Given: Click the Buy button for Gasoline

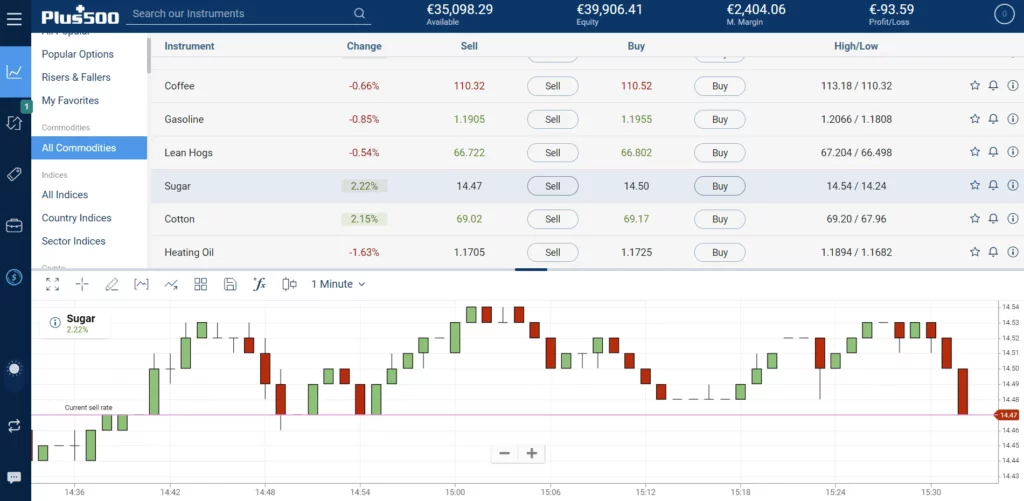Looking at the screenshot, I should [720, 120].
